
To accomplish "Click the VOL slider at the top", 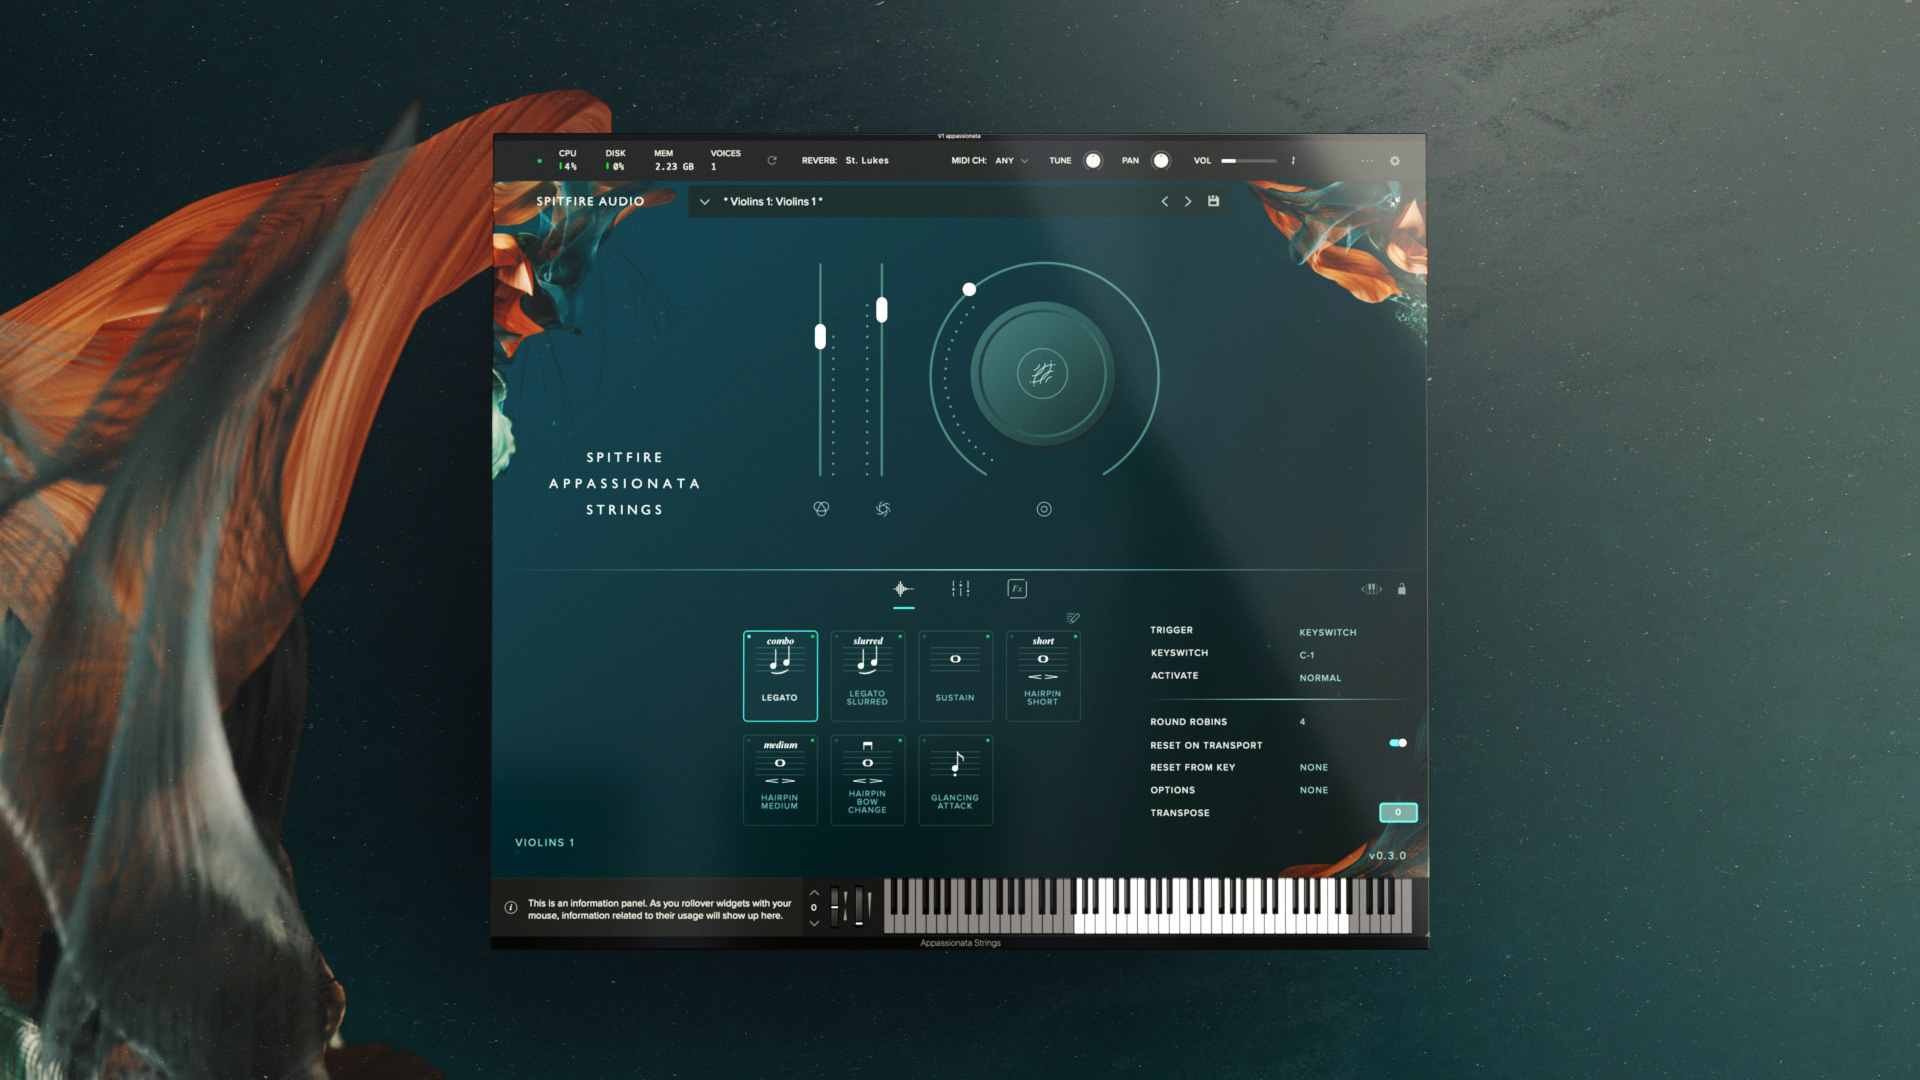I will [1248, 161].
